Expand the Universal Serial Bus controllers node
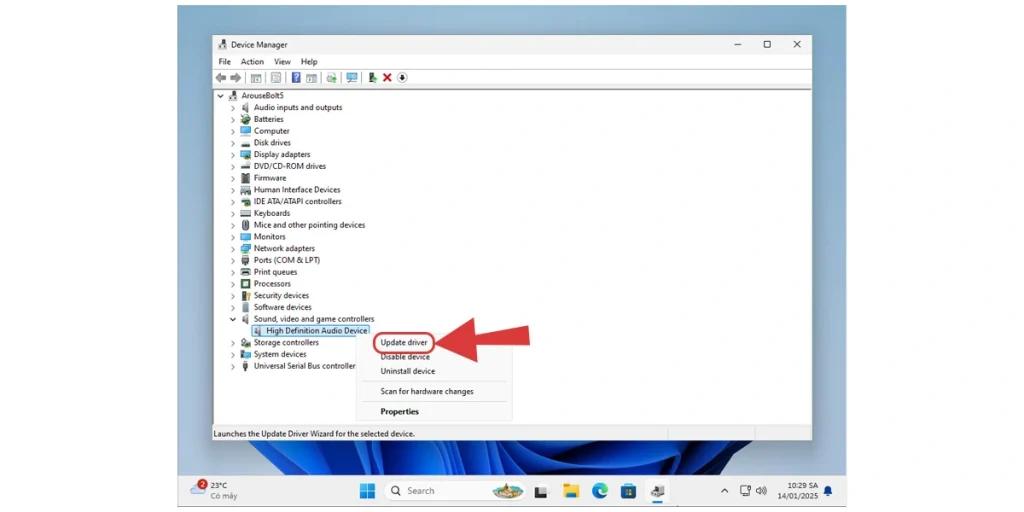Image resolution: width=1024 pixels, height=512 pixels. [233, 366]
